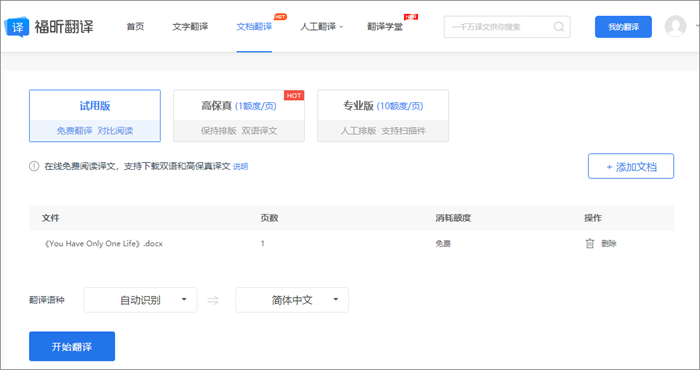Focus the translation search box

(x=507, y=27)
